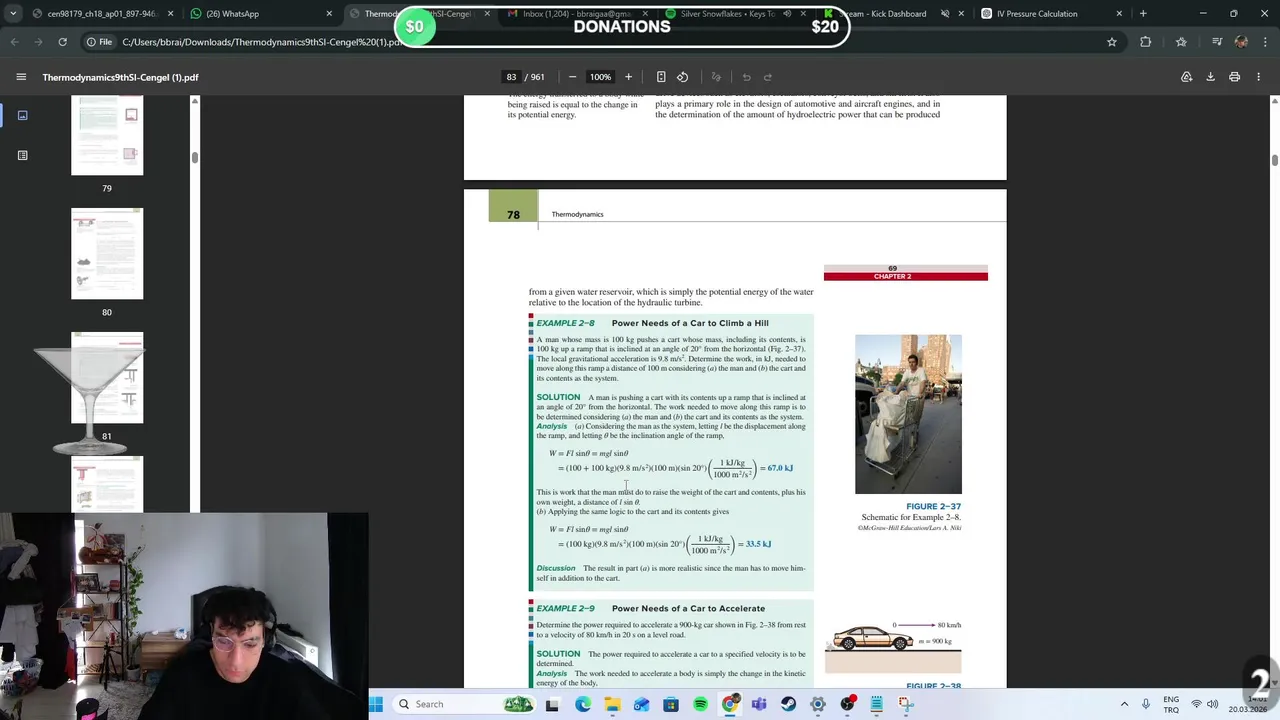Mute the Silver Snowflakes tab audio
Screen dimensions: 1280x720
(787, 14)
